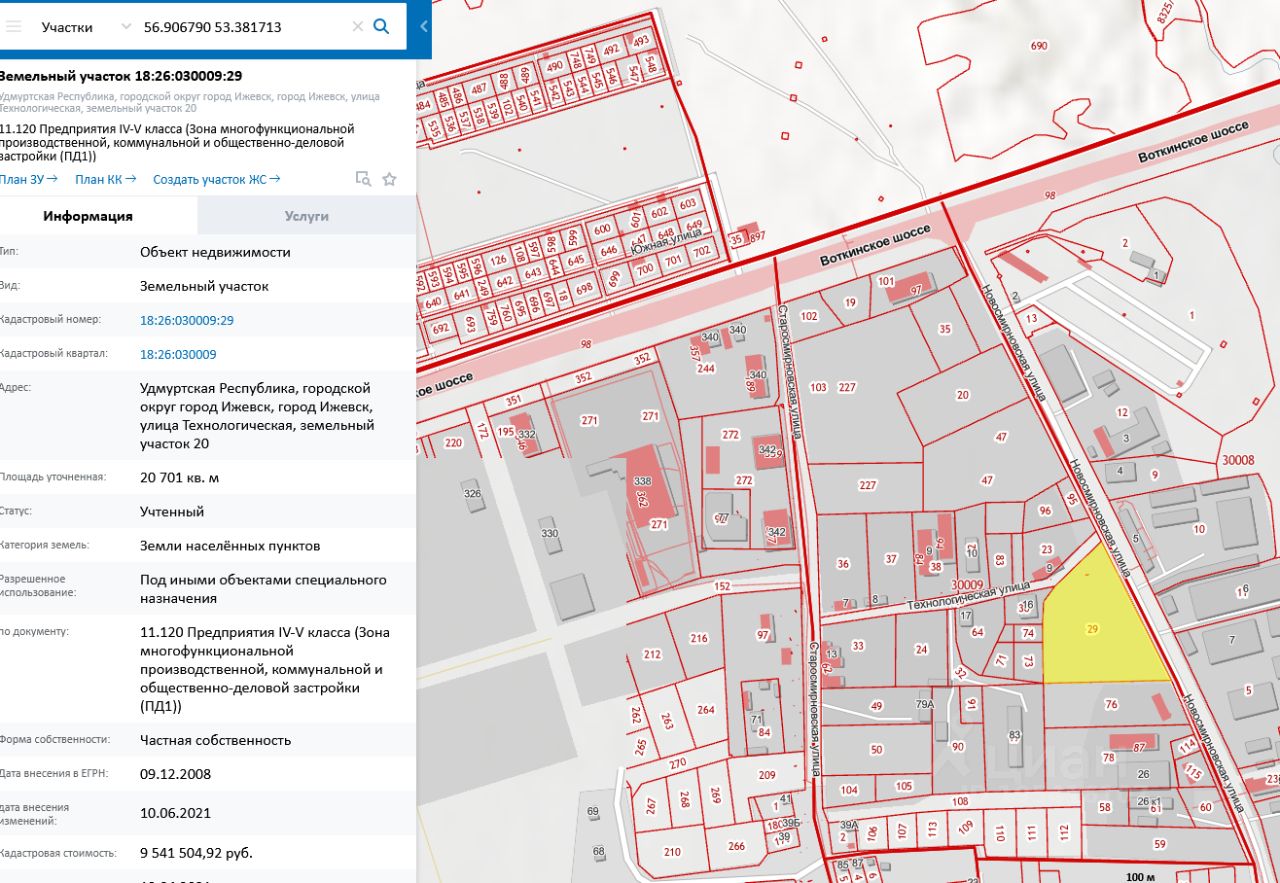
Task: Collapse the left info panel with the chevron
Action: tap(424, 27)
